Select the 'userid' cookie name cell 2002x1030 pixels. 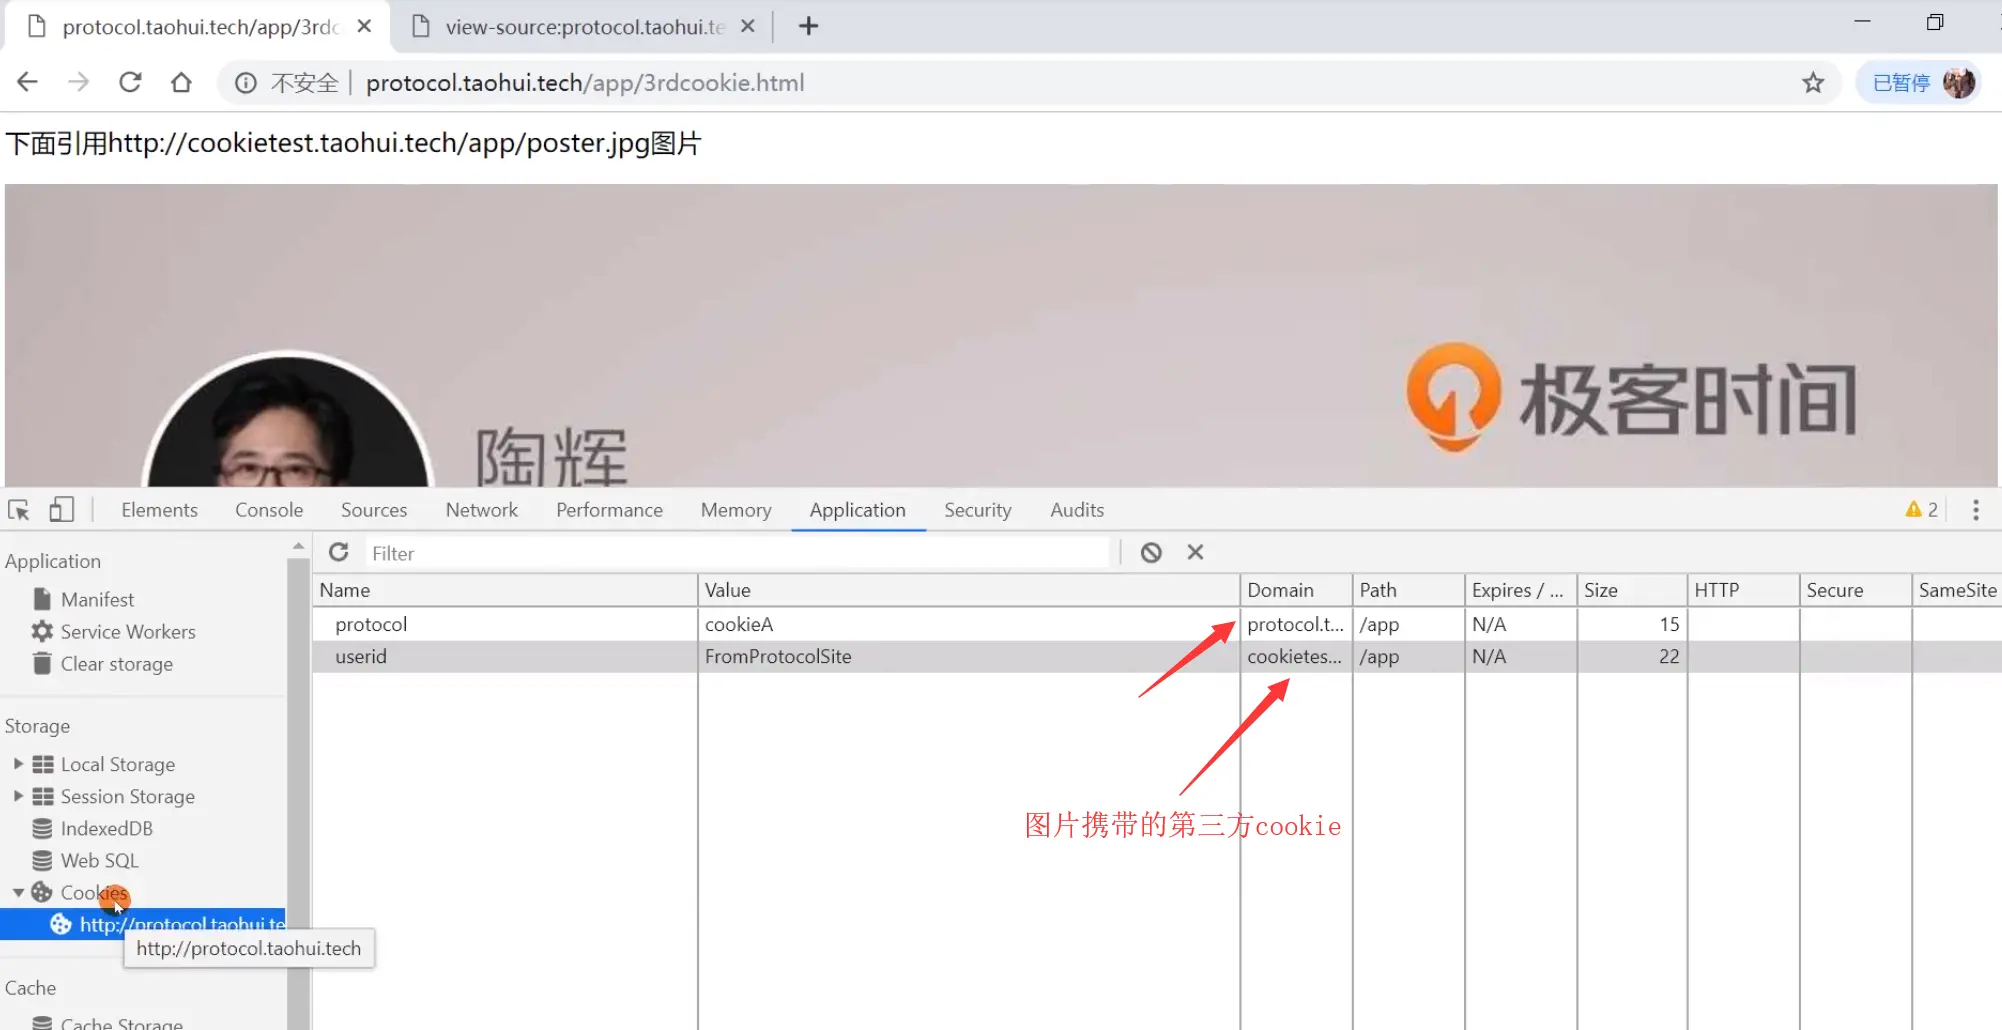coord(505,656)
